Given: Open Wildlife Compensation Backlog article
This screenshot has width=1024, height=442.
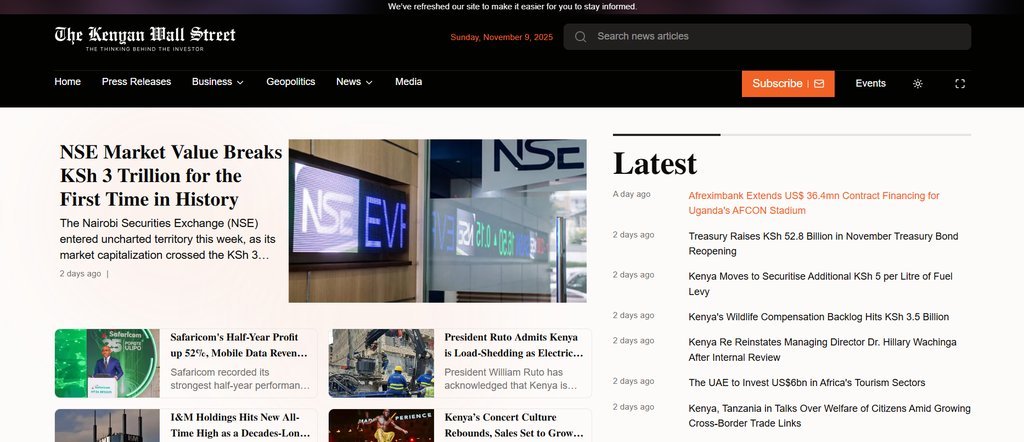Looking at the screenshot, I should pos(818,317).
